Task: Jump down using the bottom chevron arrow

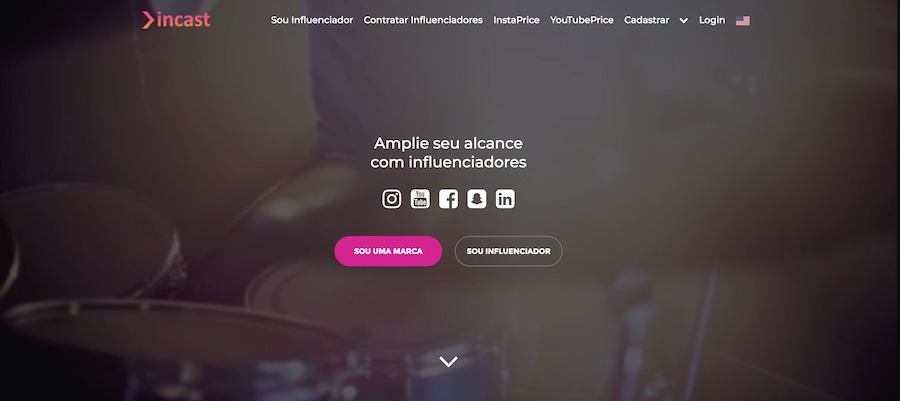Action: (x=448, y=361)
